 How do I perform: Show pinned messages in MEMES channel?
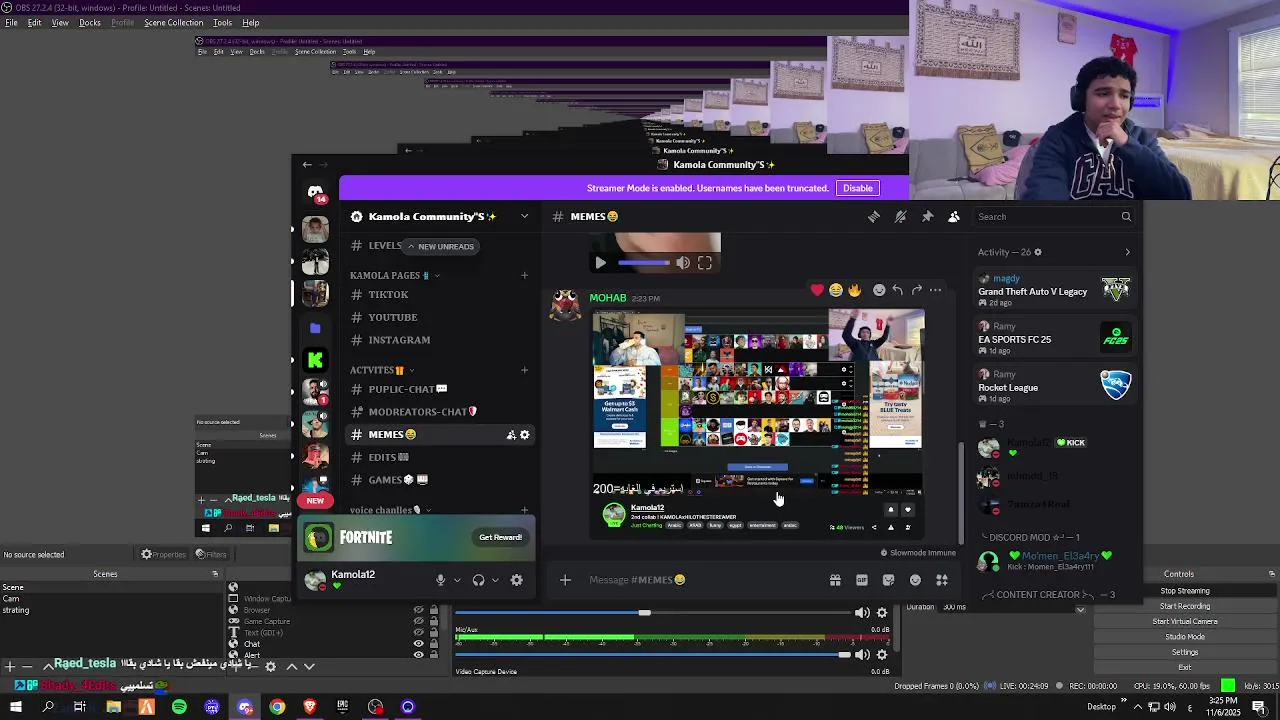point(927,216)
